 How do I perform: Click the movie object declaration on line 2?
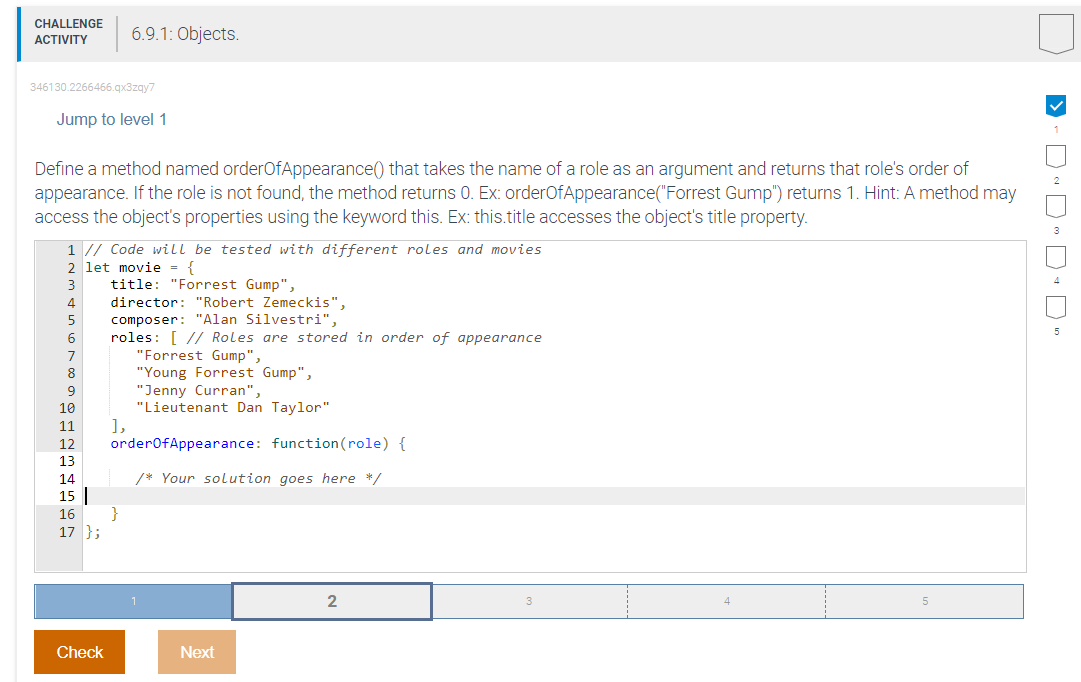(135, 267)
